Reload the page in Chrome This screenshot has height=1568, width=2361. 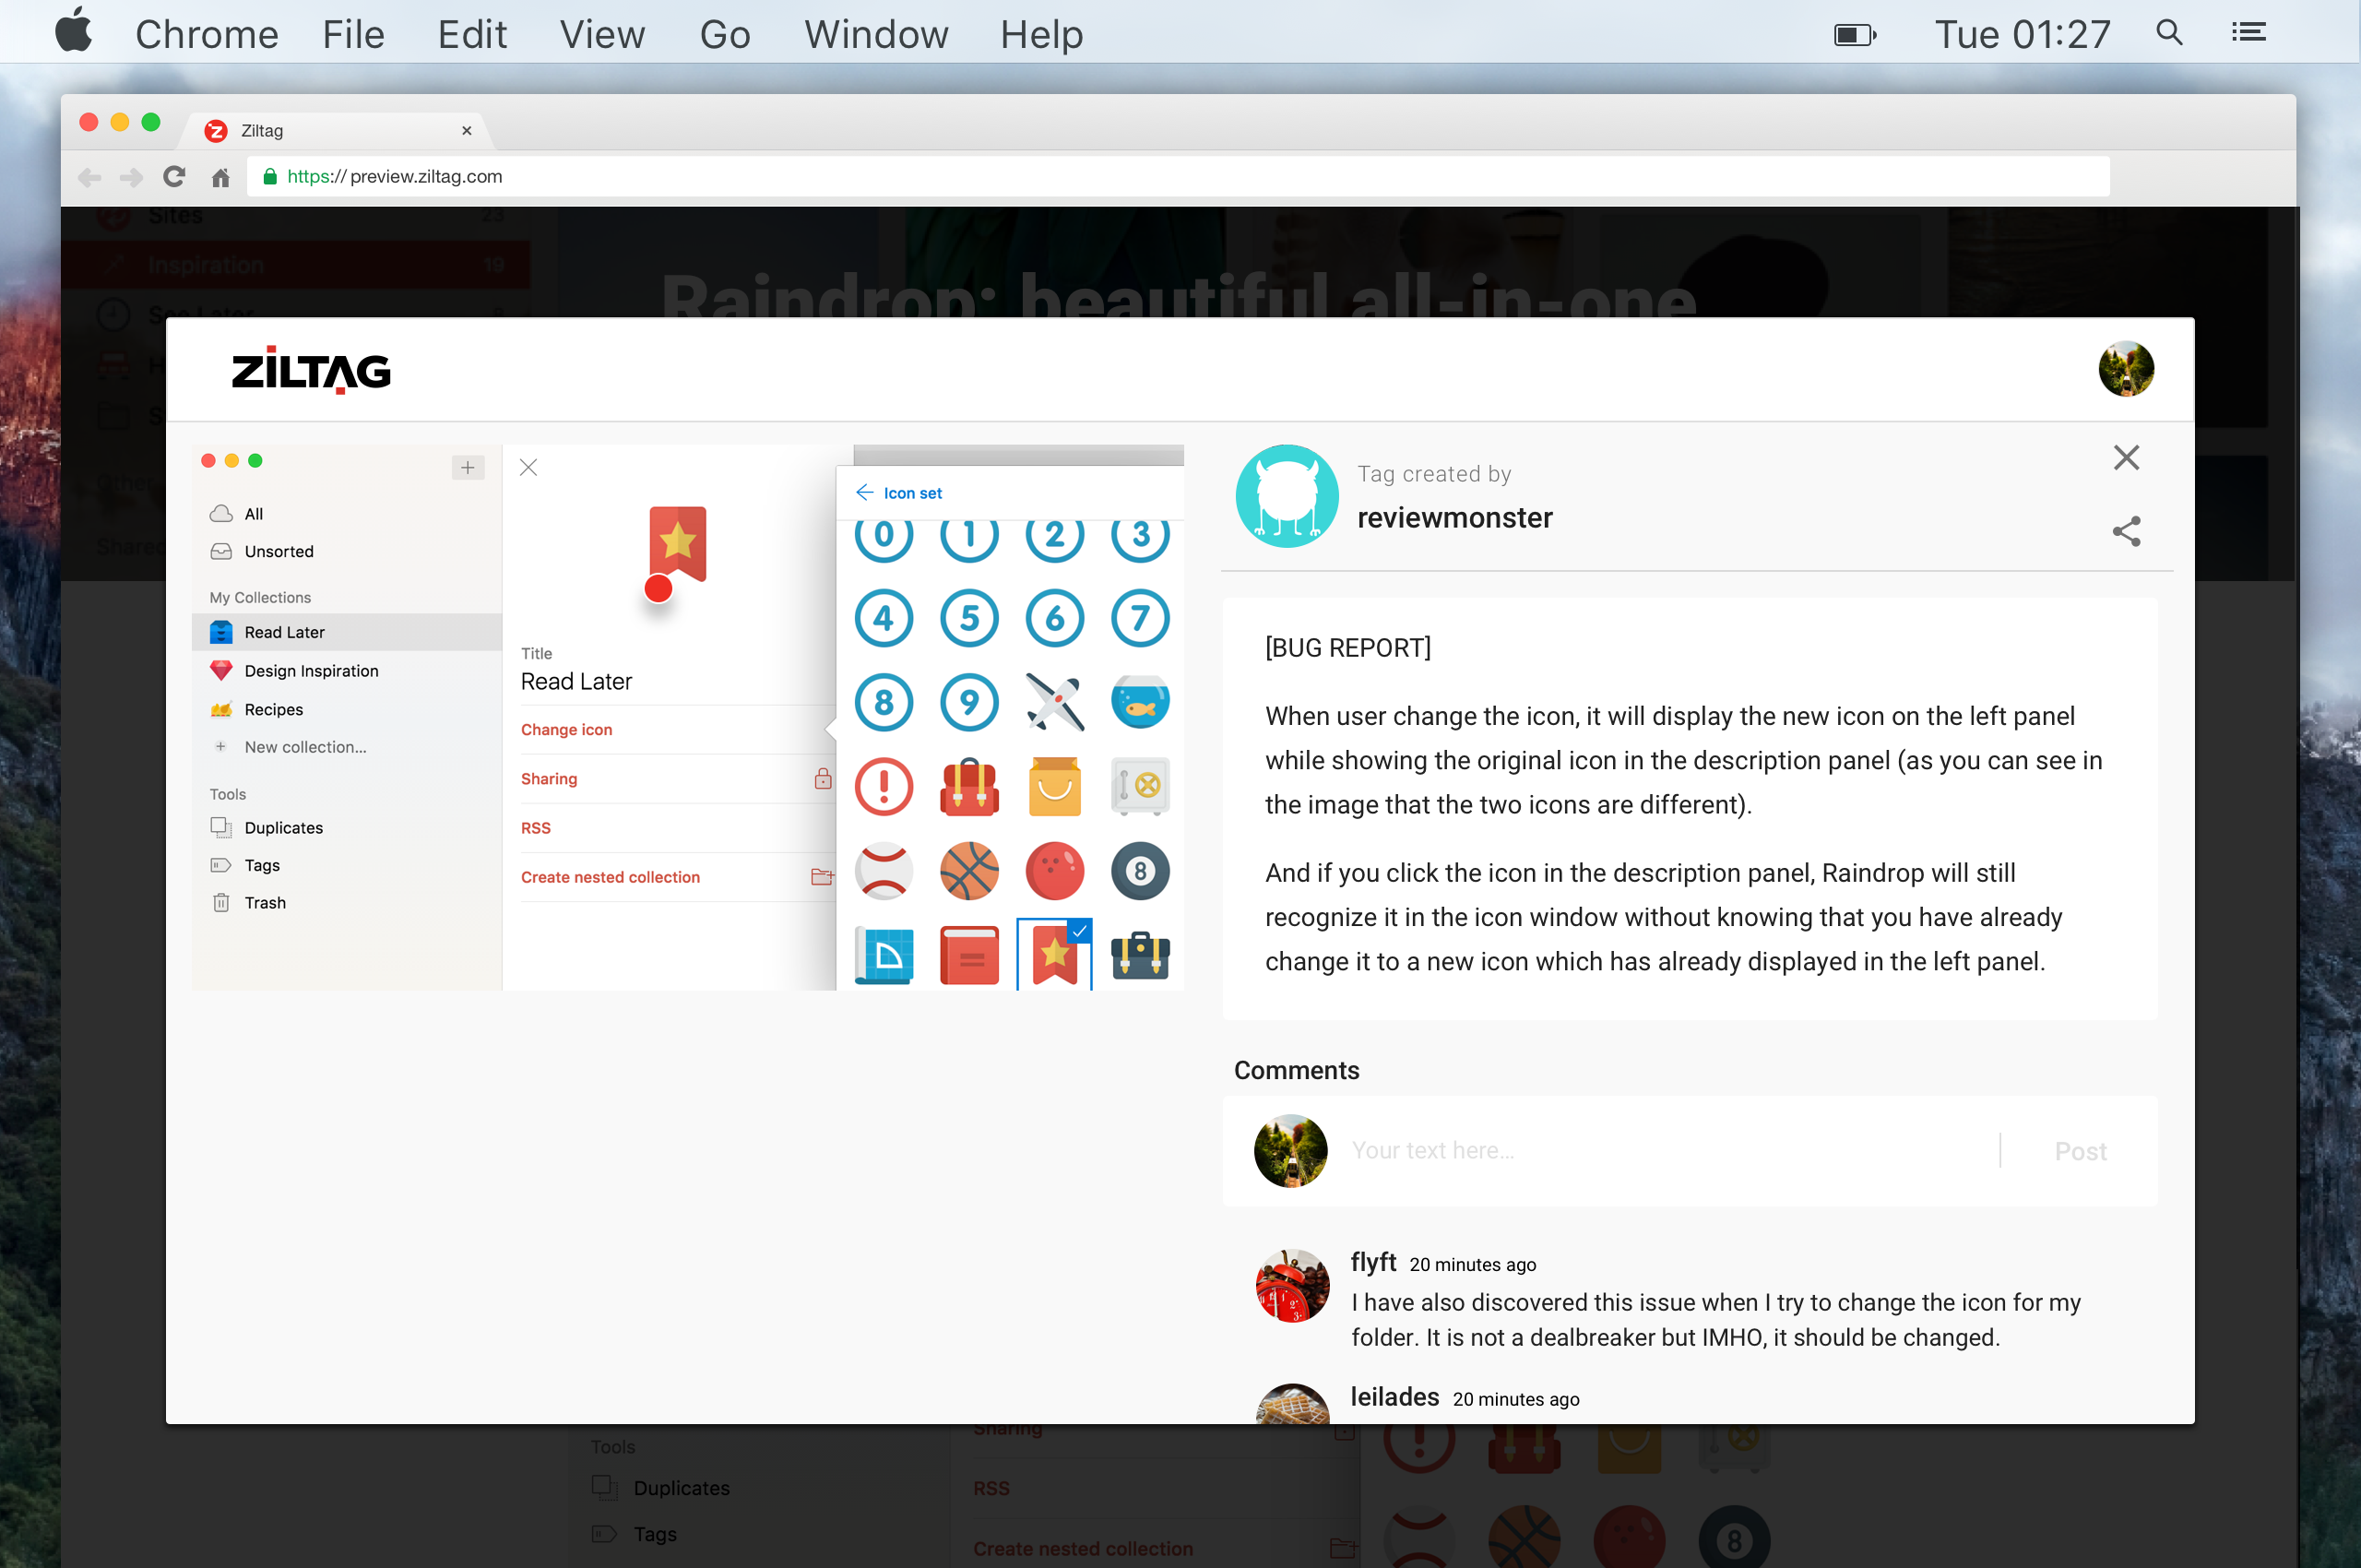174,177
